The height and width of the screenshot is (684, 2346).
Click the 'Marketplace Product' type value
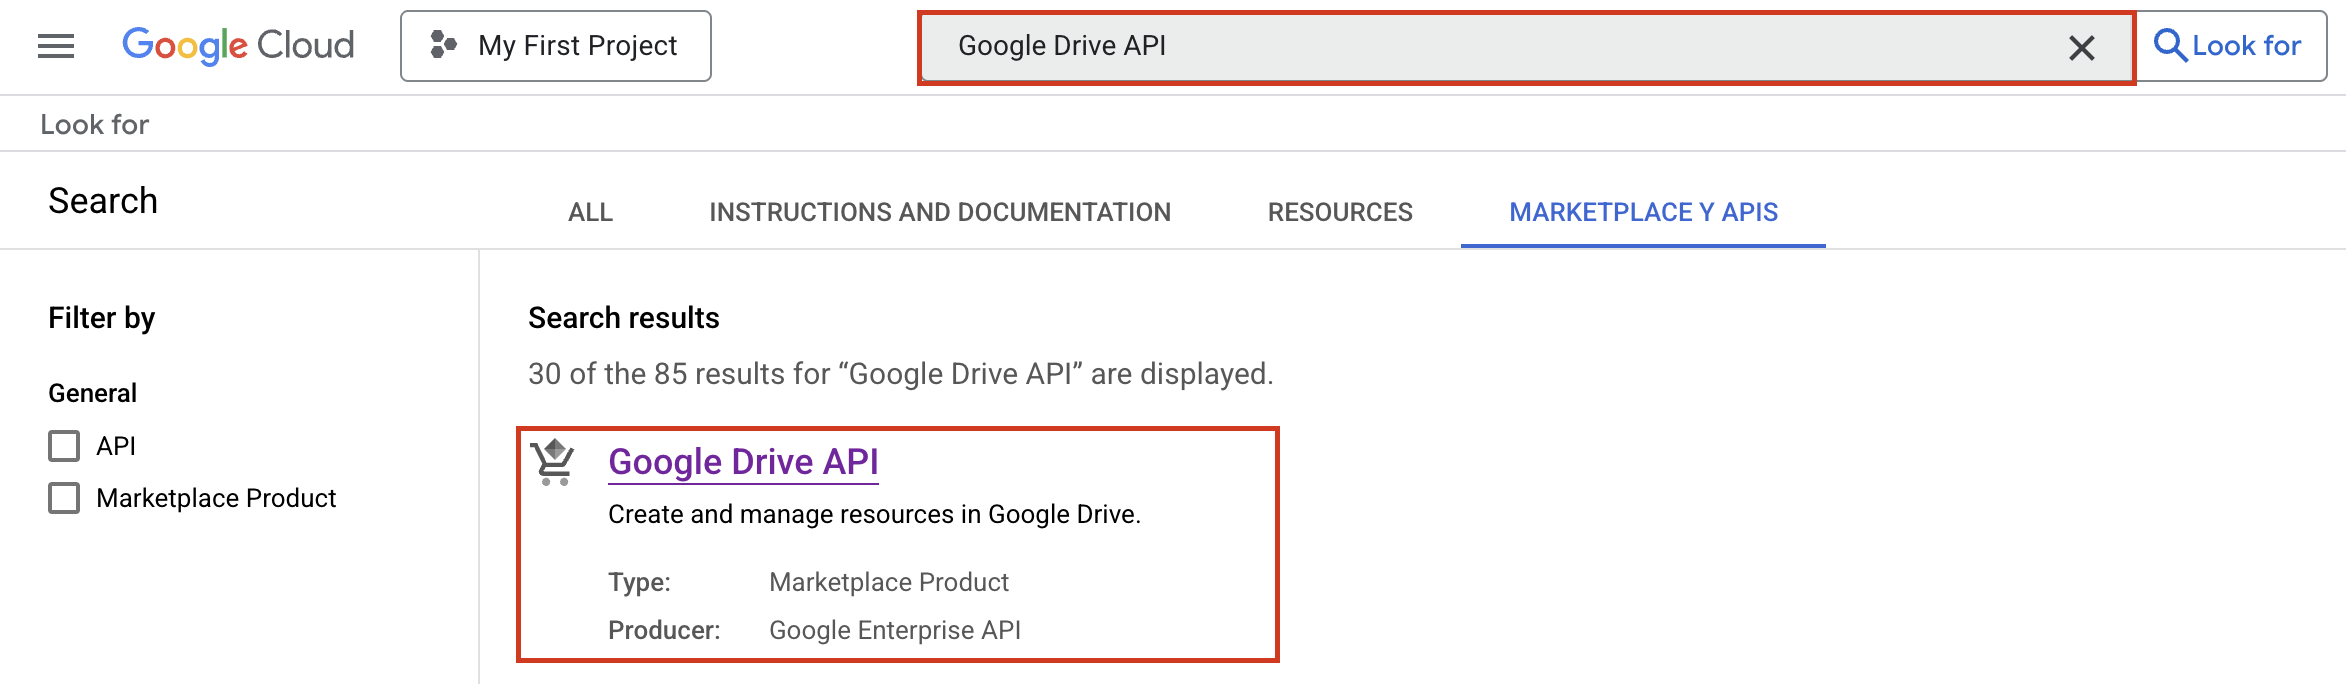pos(889,582)
